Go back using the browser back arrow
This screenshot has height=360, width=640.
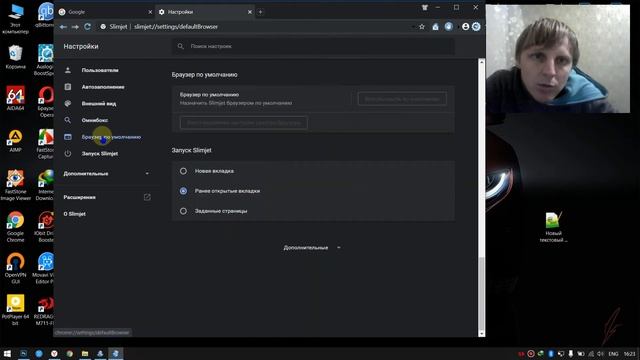tap(63, 27)
